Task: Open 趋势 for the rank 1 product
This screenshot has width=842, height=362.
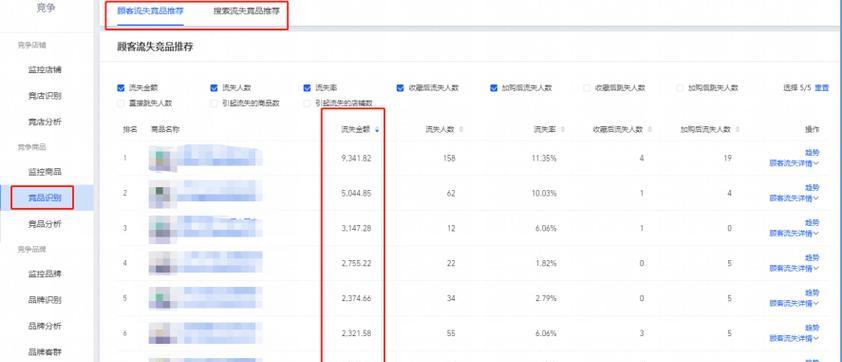Action: 812,153
